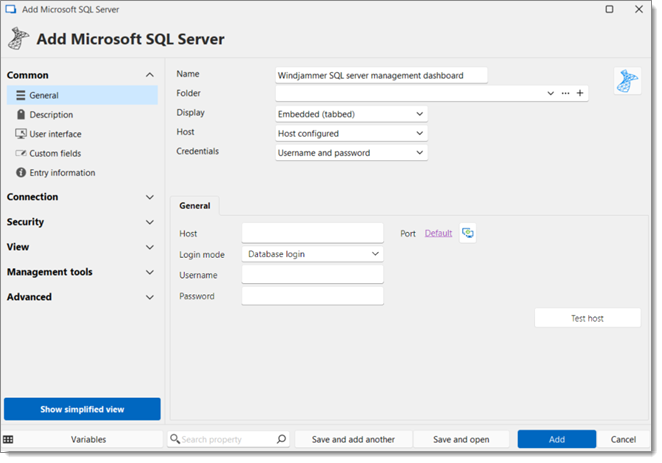The image size is (662, 463).
Task: Click the Description clipboard icon in sidebar
Action: [21, 114]
